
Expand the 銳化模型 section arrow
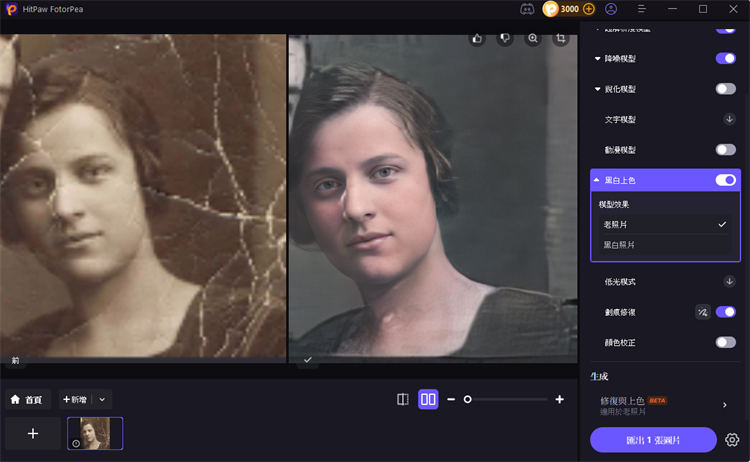[x=597, y=89]
